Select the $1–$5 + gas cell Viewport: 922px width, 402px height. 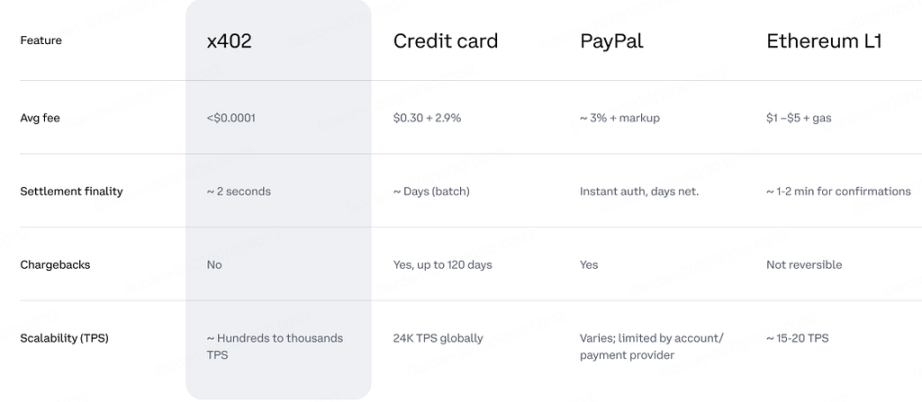pyautogui.click(x=798, y=118)
